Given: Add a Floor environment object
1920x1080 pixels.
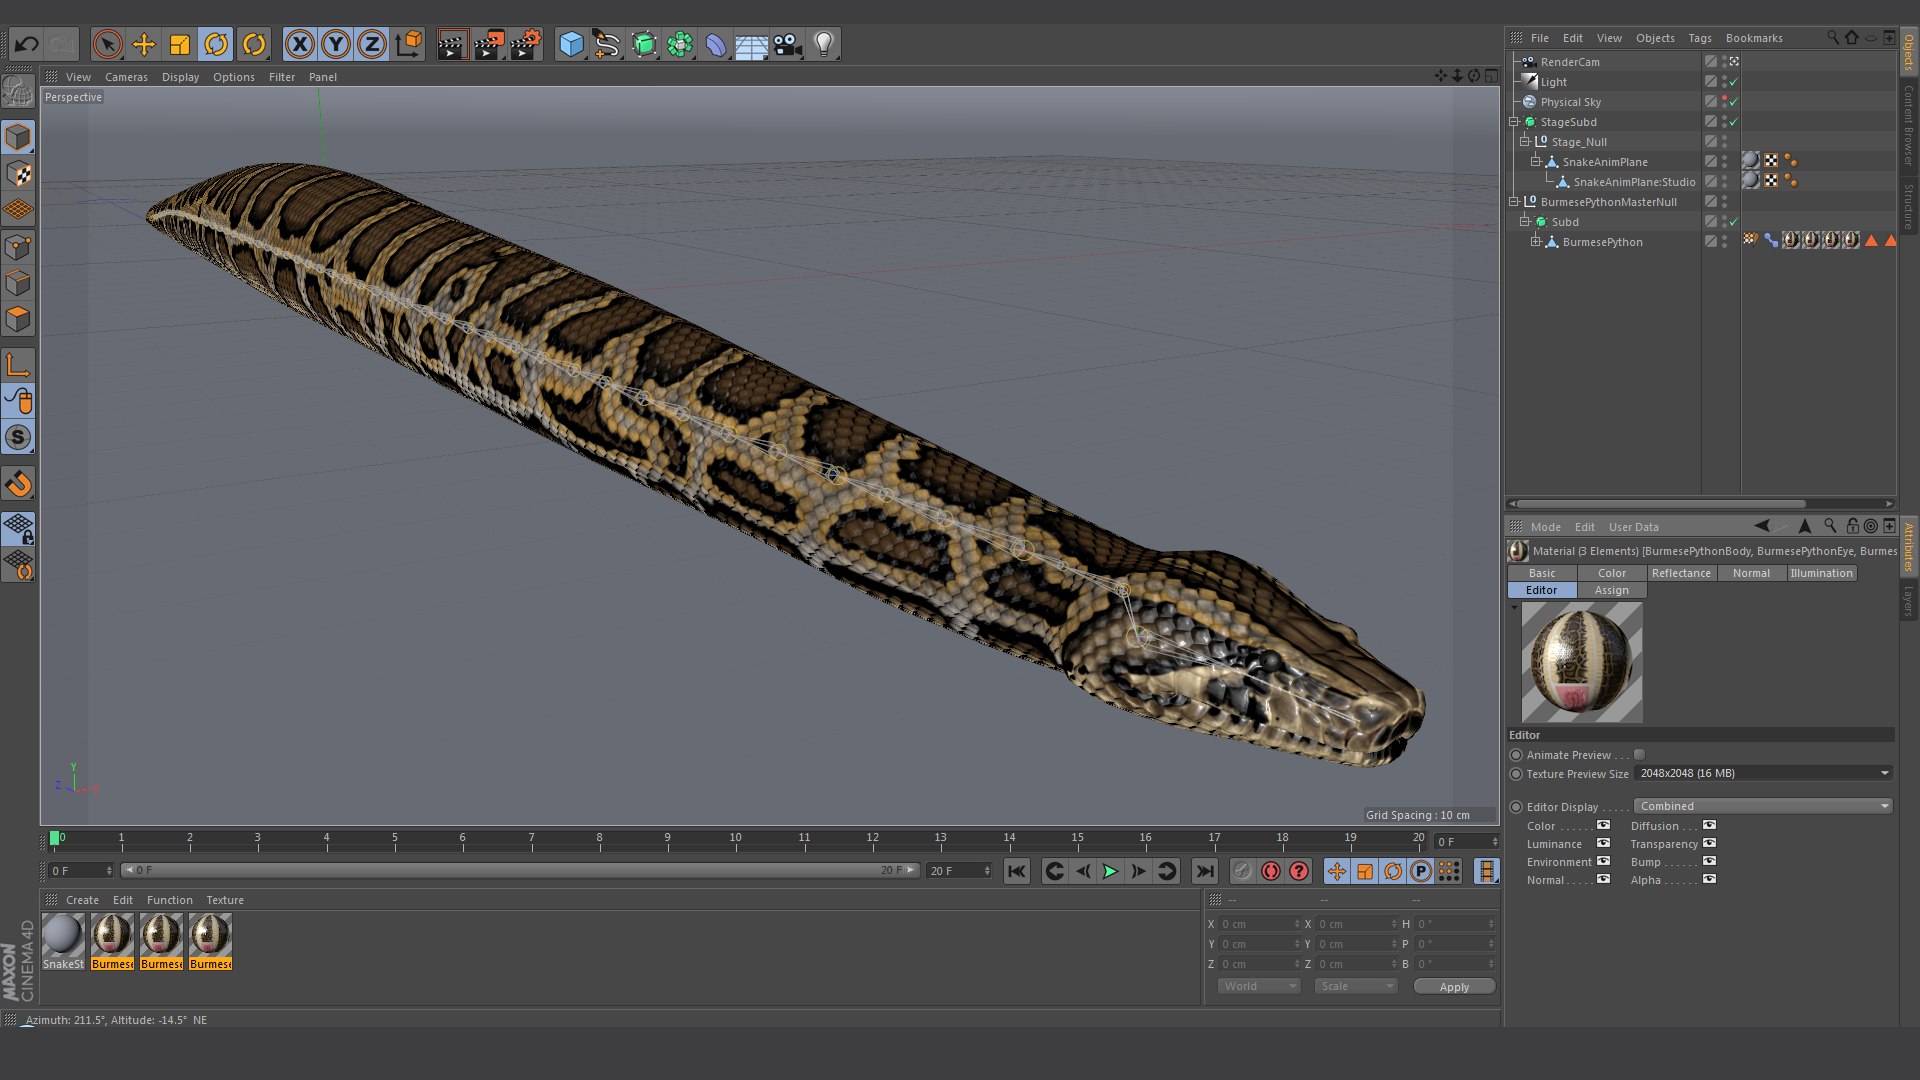Looking at the screenshot, I should pos(752,44).
